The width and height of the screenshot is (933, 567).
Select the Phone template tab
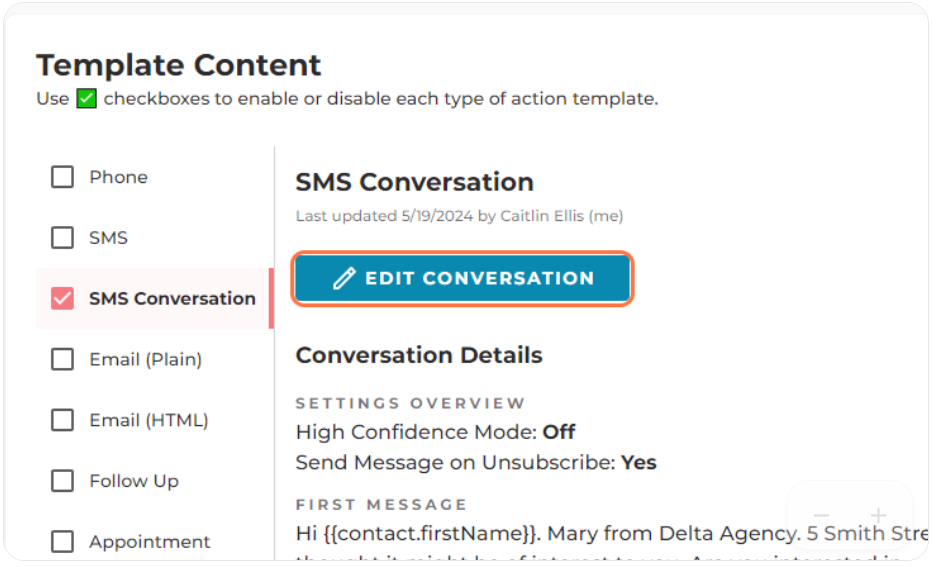point(118,177)
